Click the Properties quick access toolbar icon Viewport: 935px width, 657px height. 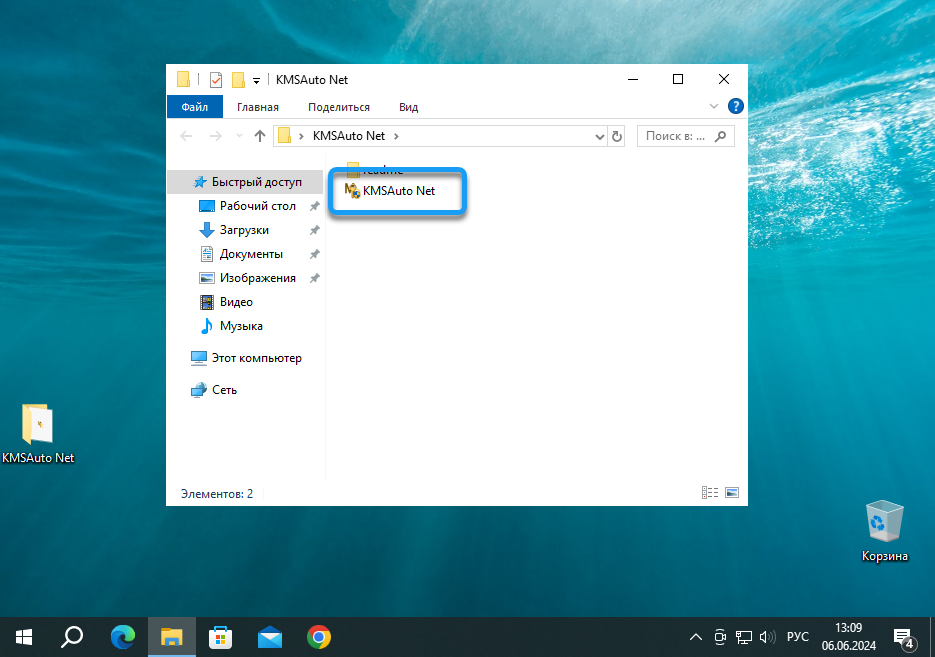(x=216, y=79)
